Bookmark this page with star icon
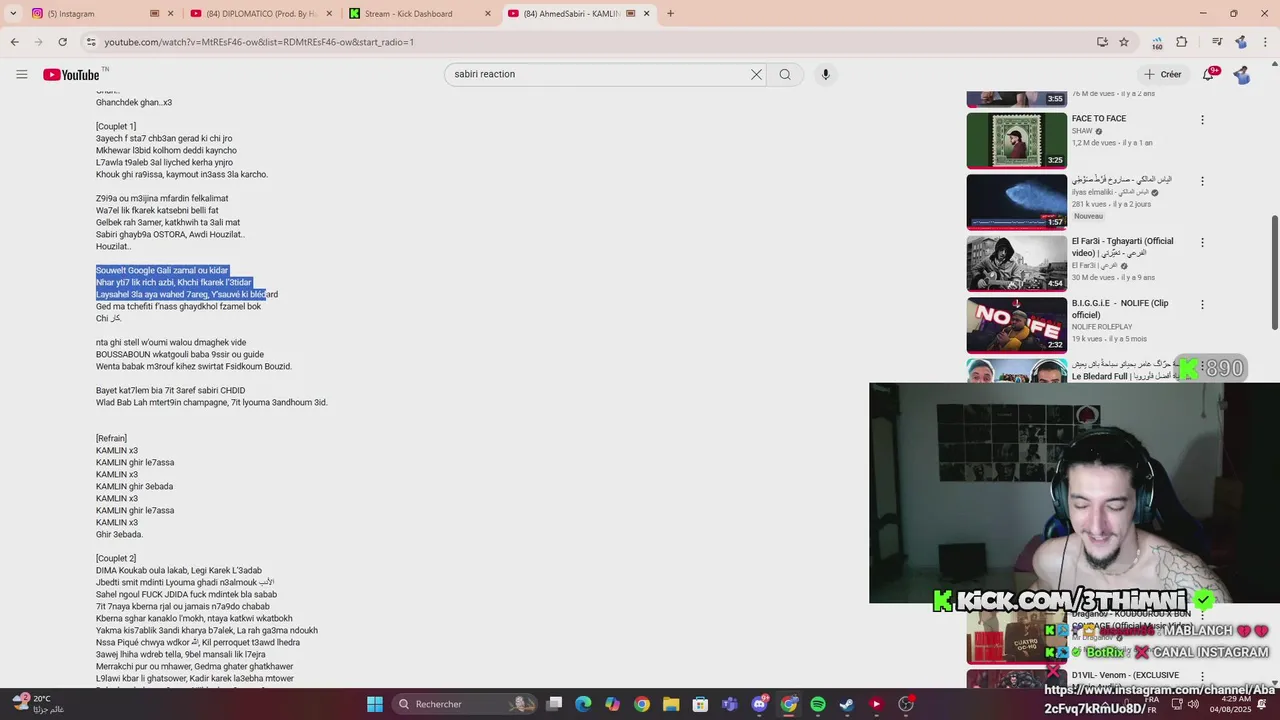 coord(1124,42)
